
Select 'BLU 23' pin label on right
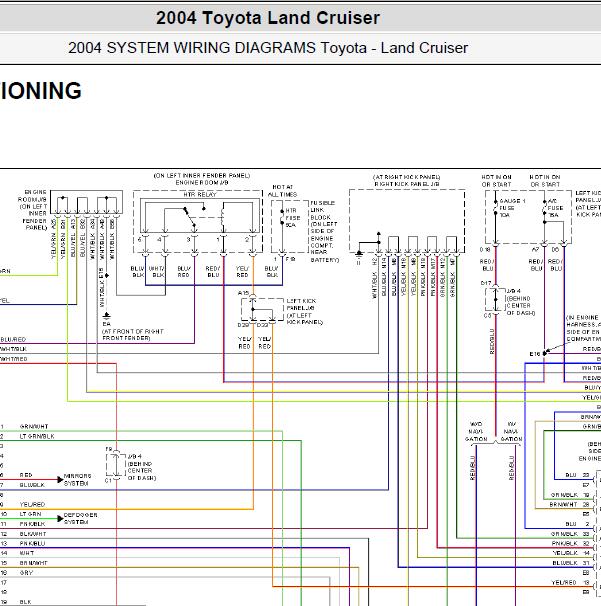577,475
